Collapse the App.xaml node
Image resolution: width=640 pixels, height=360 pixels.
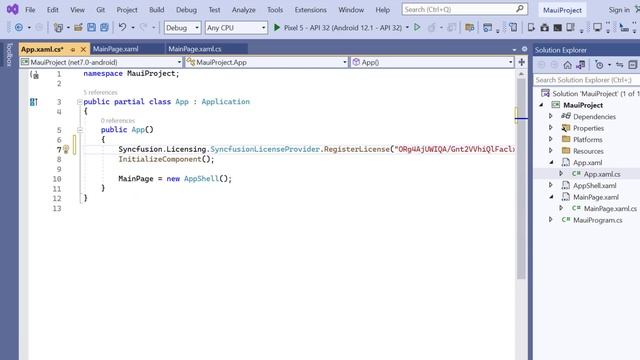551,162
